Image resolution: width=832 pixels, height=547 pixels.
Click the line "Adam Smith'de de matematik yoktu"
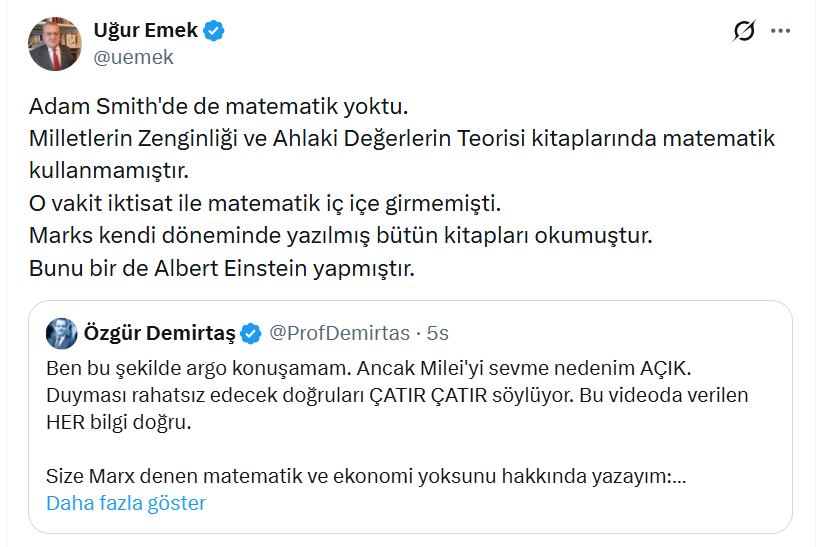click(220, 106)
